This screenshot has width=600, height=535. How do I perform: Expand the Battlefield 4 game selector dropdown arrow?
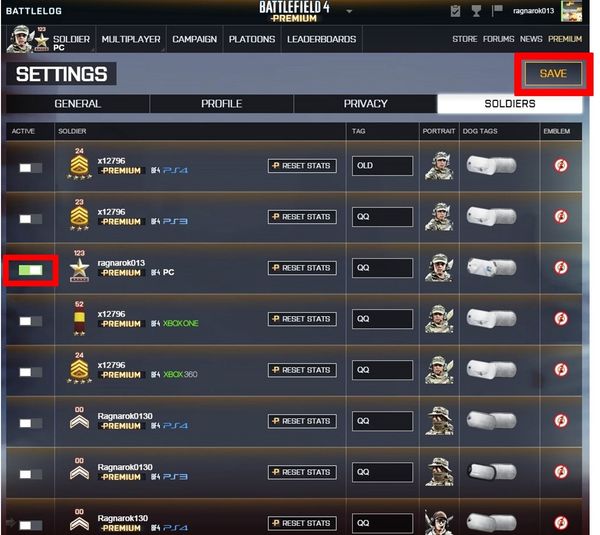(349, 11)
